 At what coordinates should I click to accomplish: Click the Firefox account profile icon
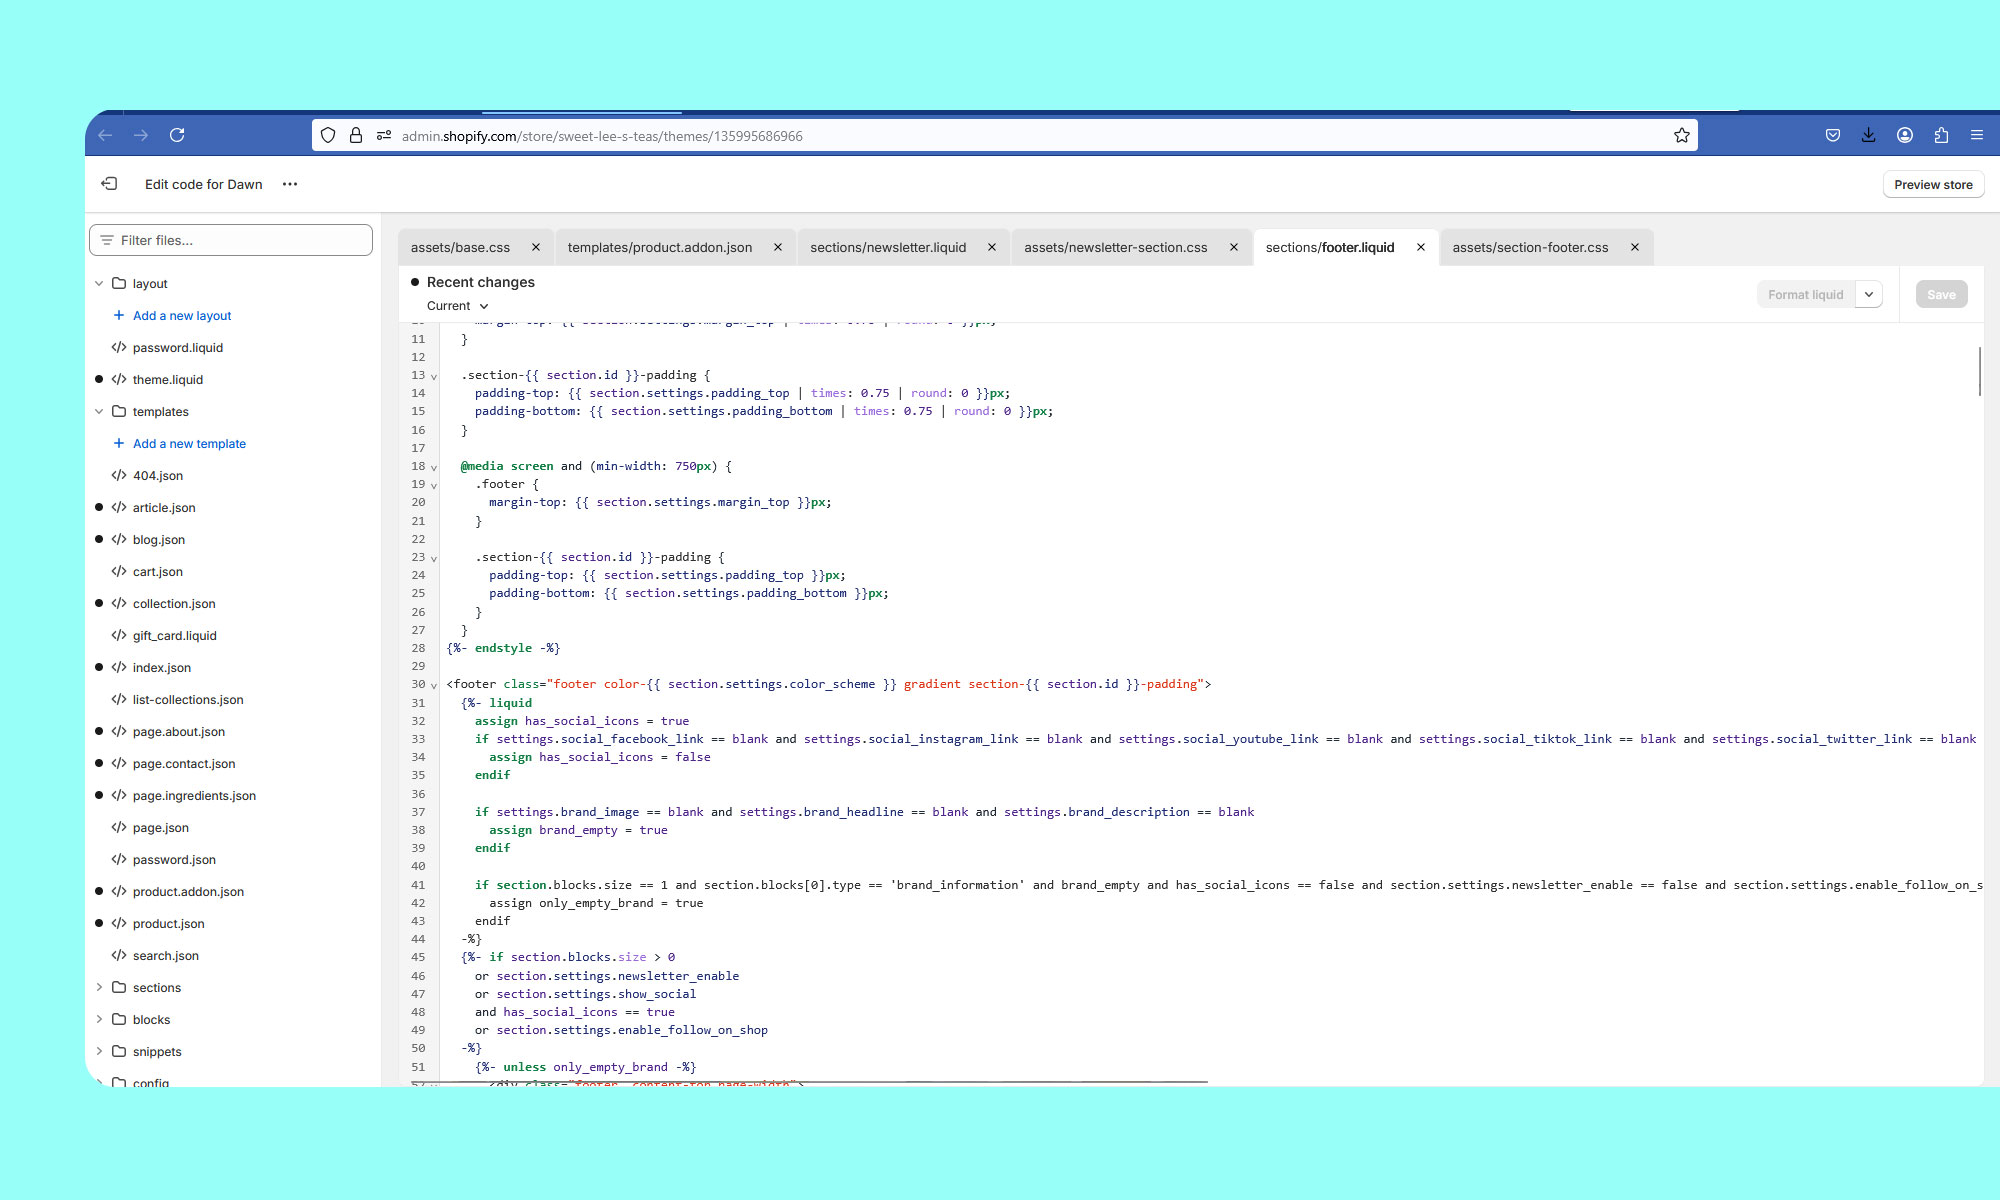click(1905, 135)
